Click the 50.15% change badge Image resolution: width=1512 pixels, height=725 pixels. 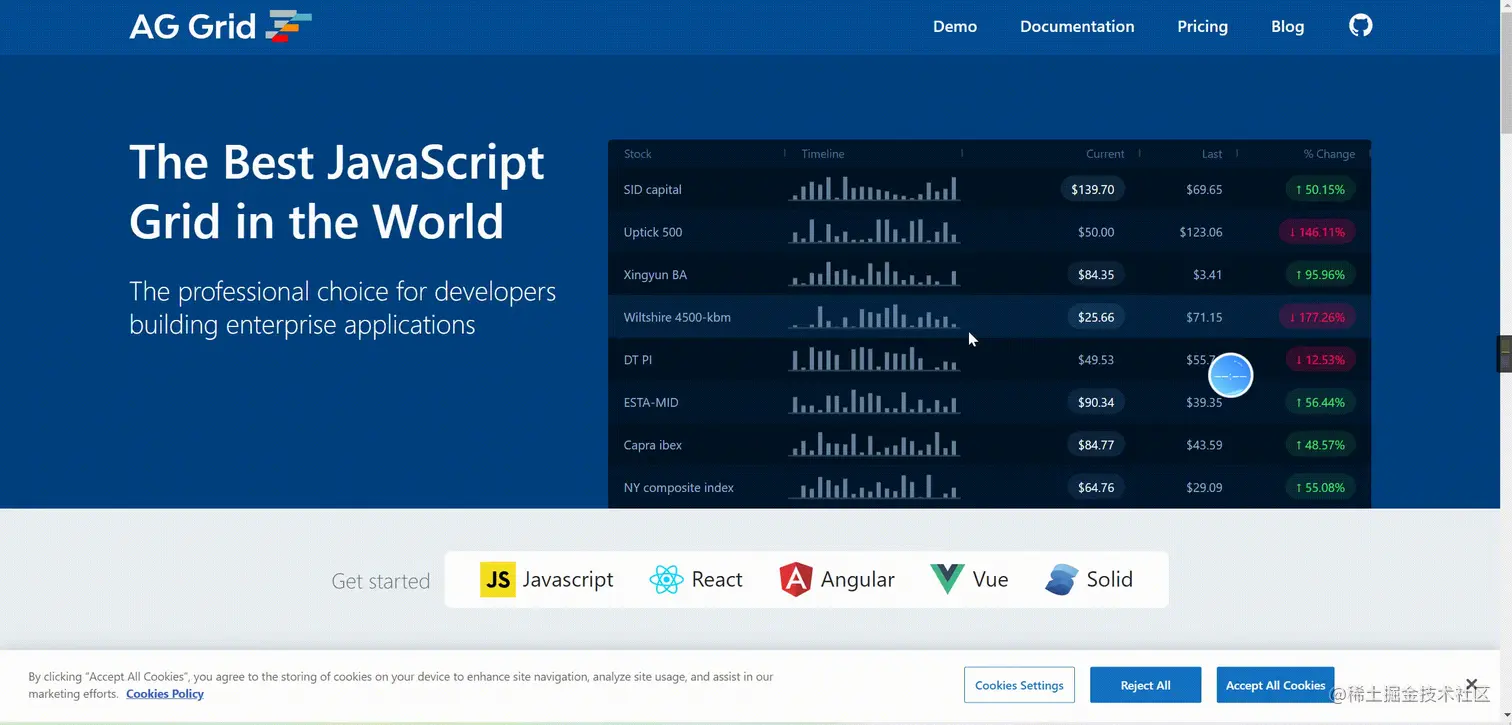1319,189
